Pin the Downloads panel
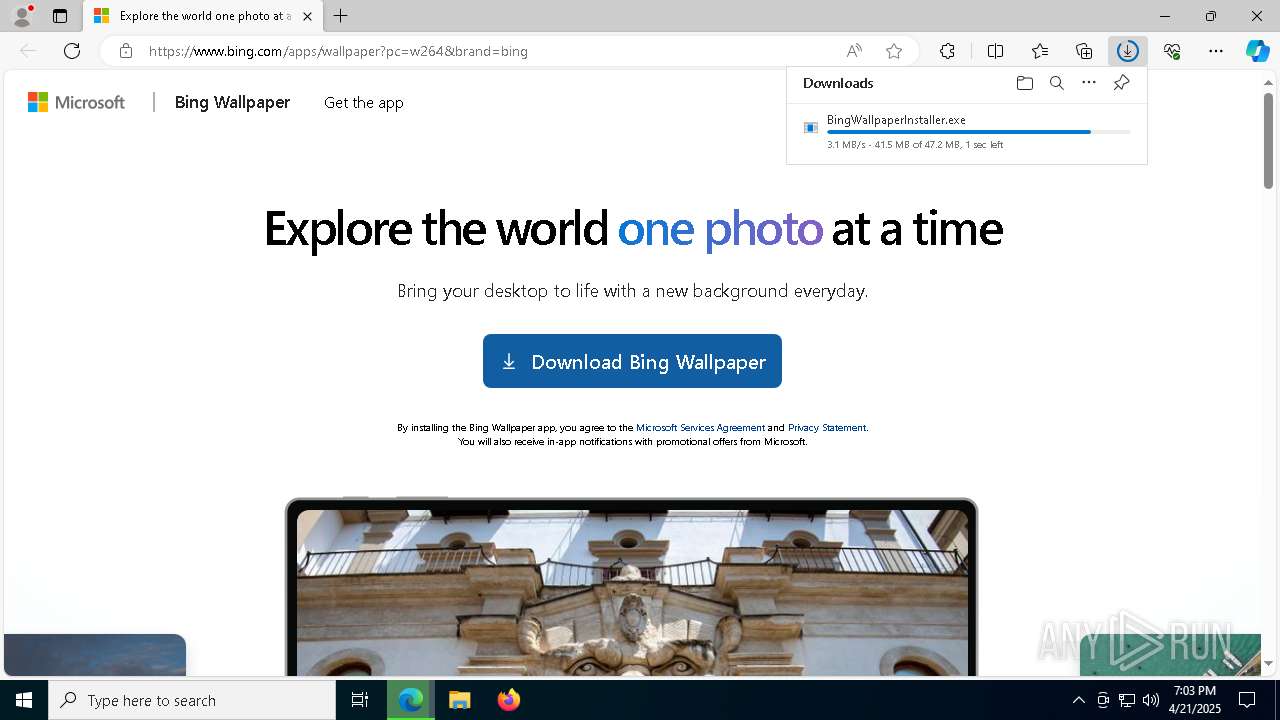Viewport: 1280px width, 720px height. point(1121,83)
